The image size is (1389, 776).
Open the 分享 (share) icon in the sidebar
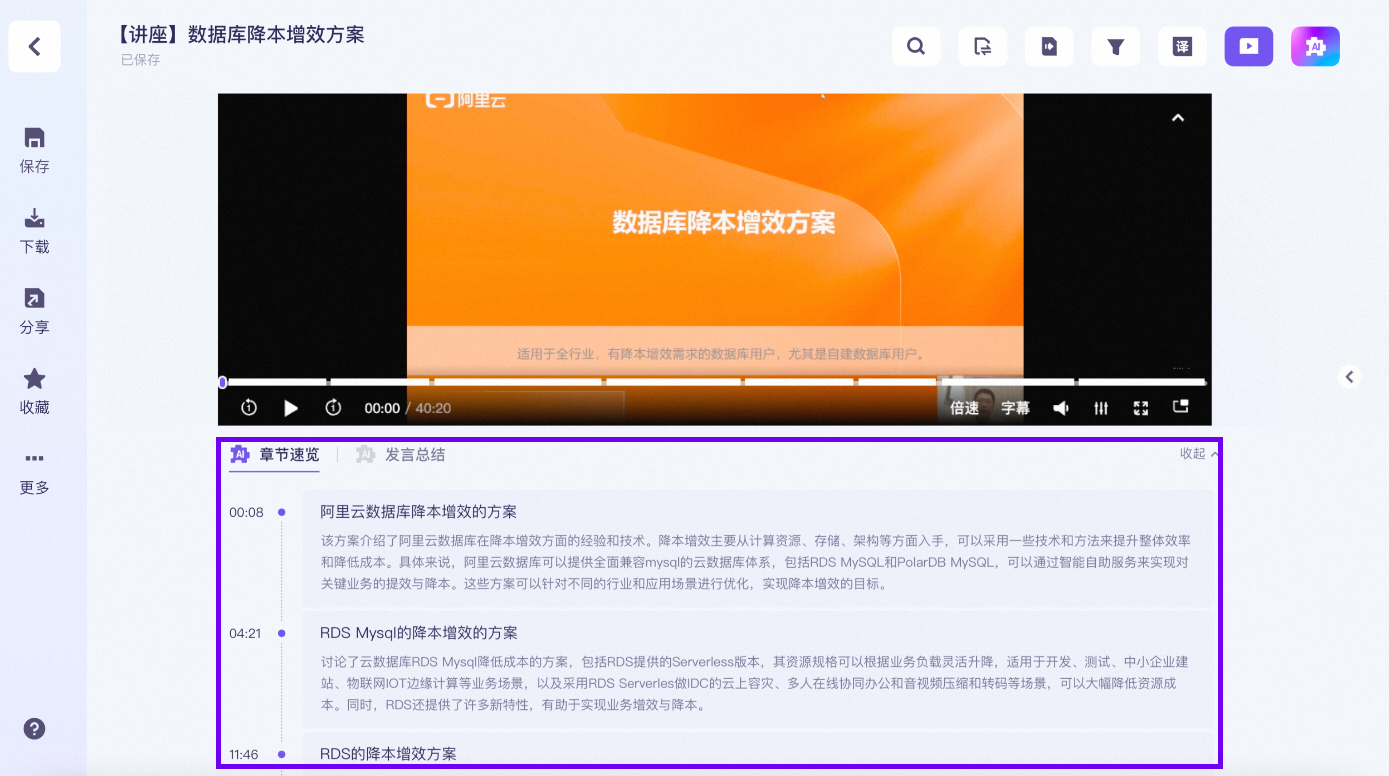pos(34,307)
